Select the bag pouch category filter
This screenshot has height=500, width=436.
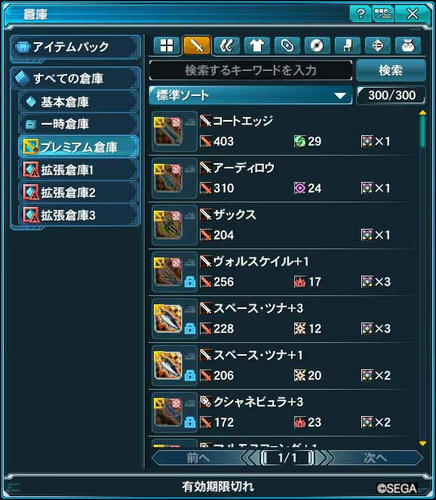(408, 45)
